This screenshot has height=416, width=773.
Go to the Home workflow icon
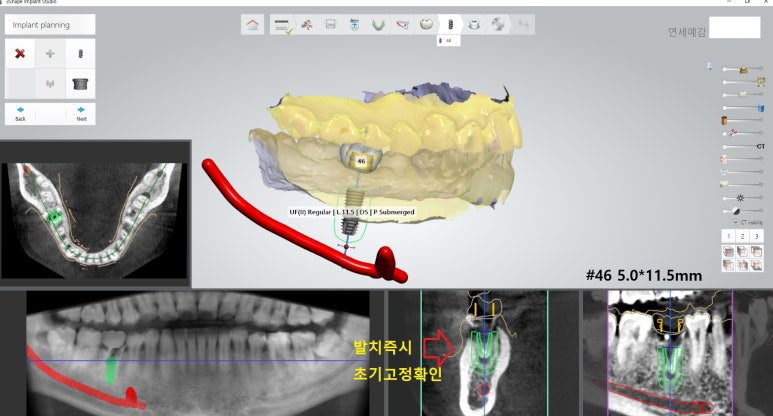tap(252, 25)
